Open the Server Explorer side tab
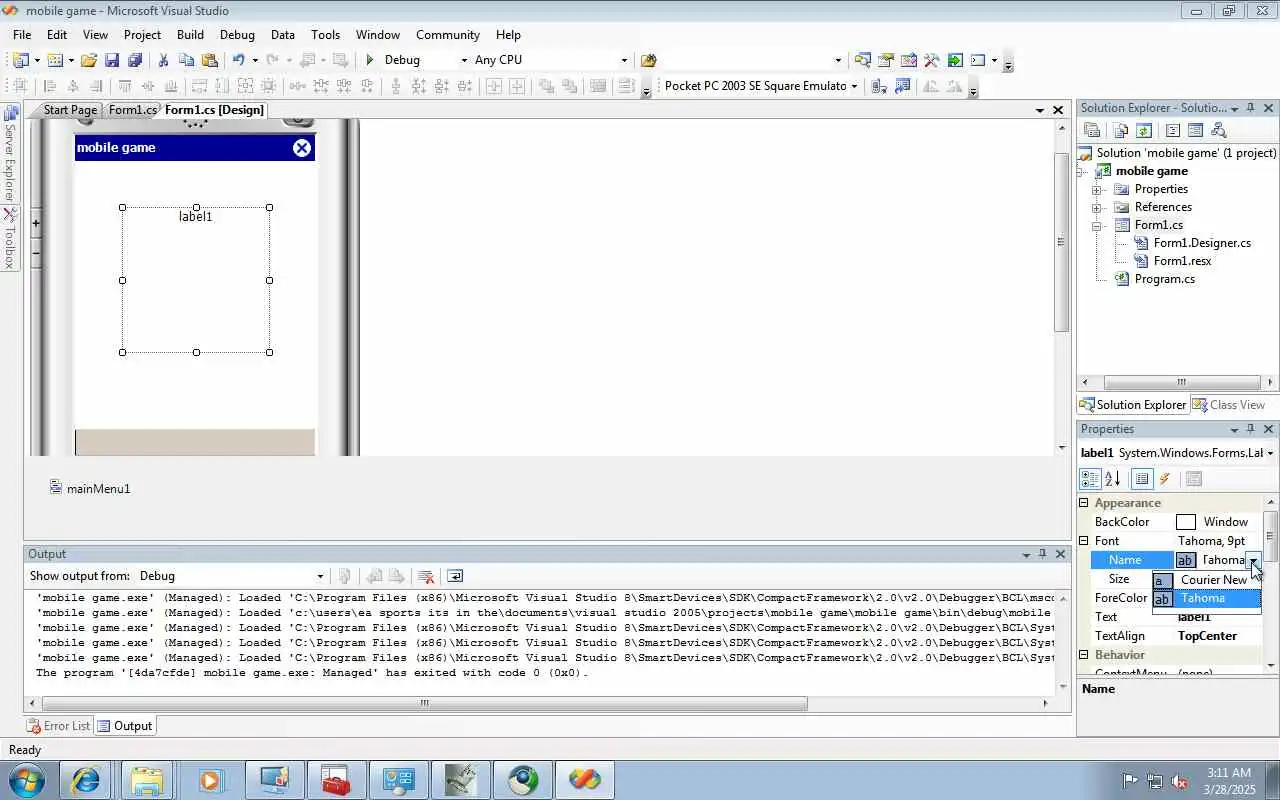 pos(9,153)
